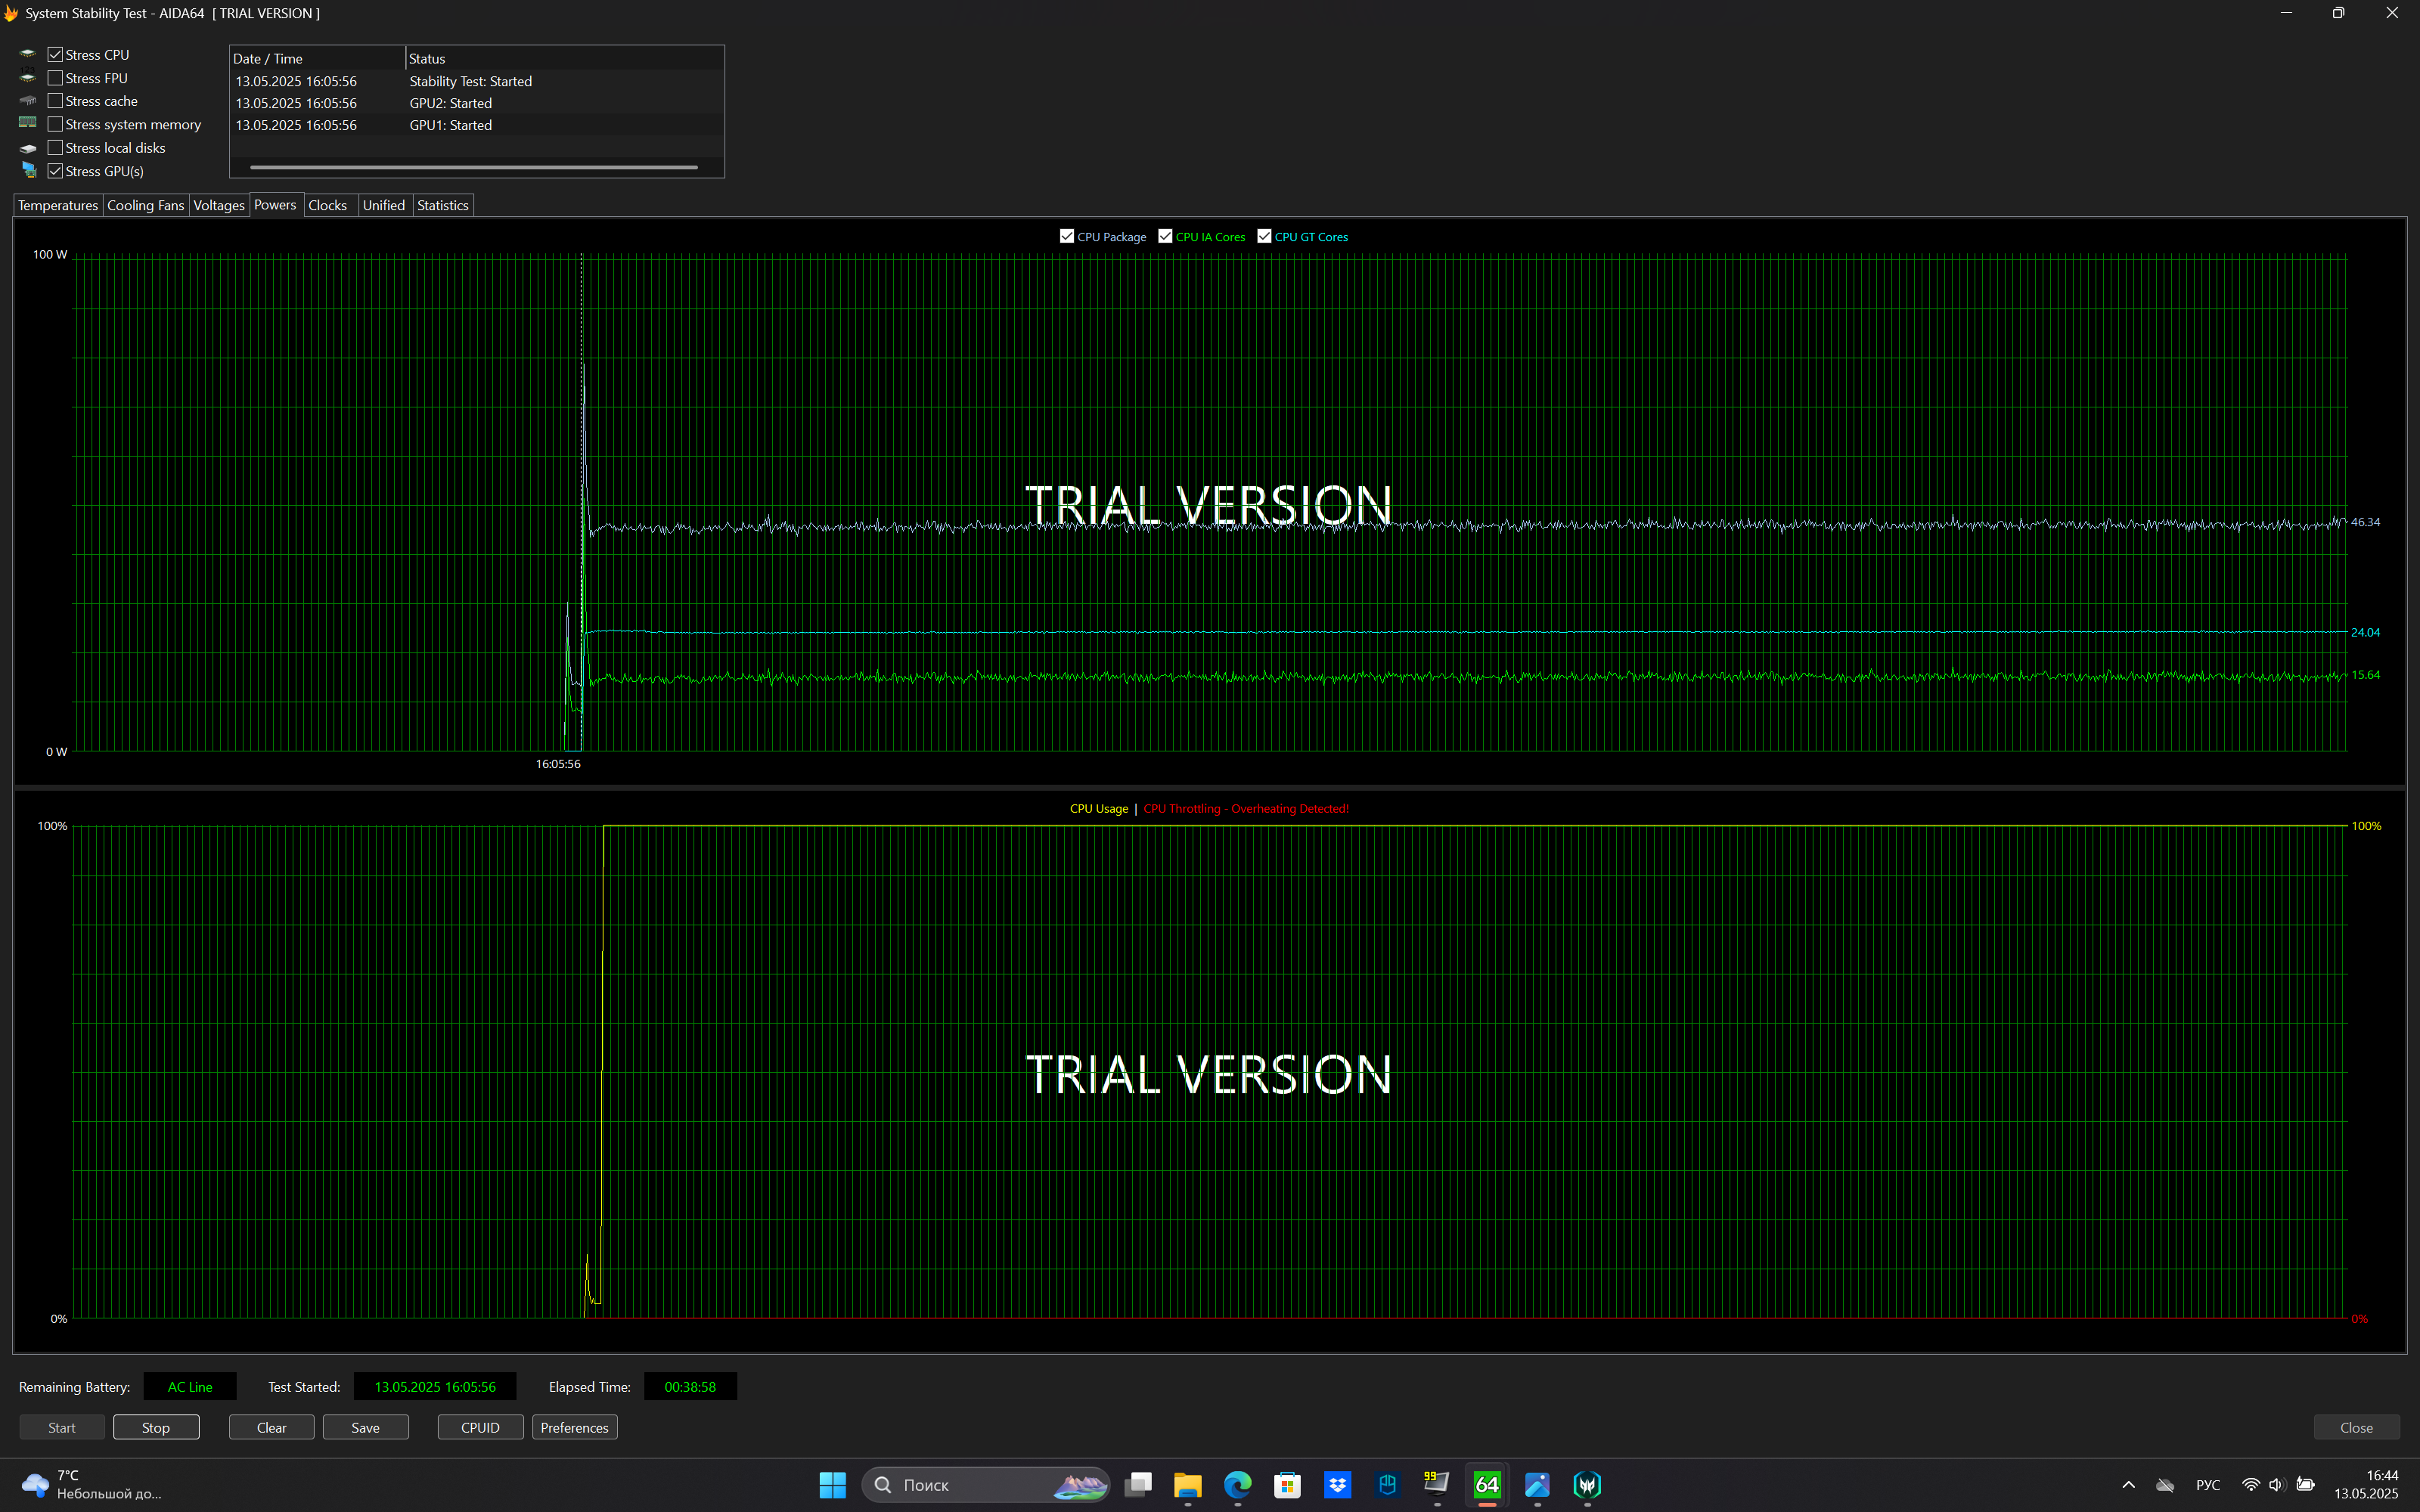Click the disk drive icon beside Stress local disks

pos(28,148)
